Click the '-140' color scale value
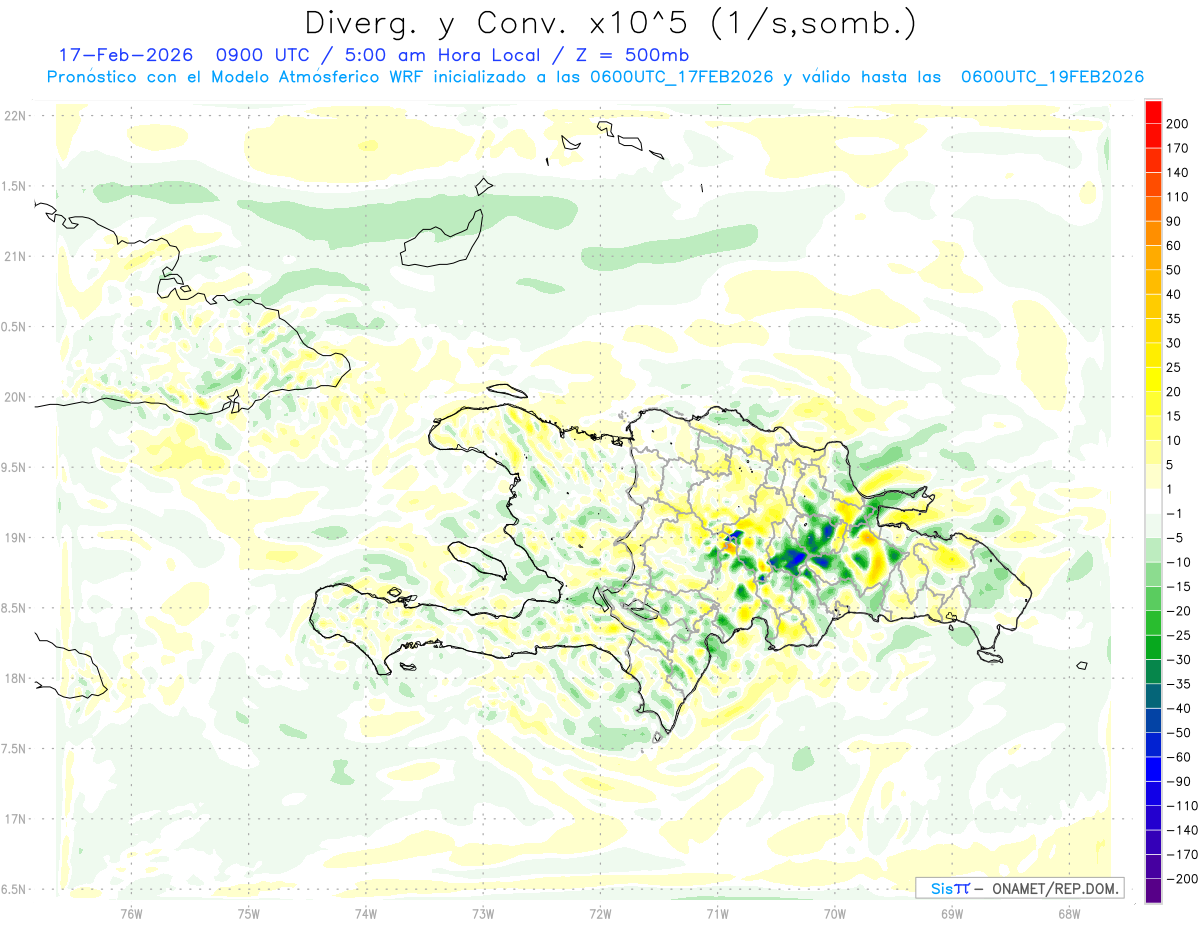Image resolution: width=1200 pixels, height=927 pixels. (x=1183, y=830)
